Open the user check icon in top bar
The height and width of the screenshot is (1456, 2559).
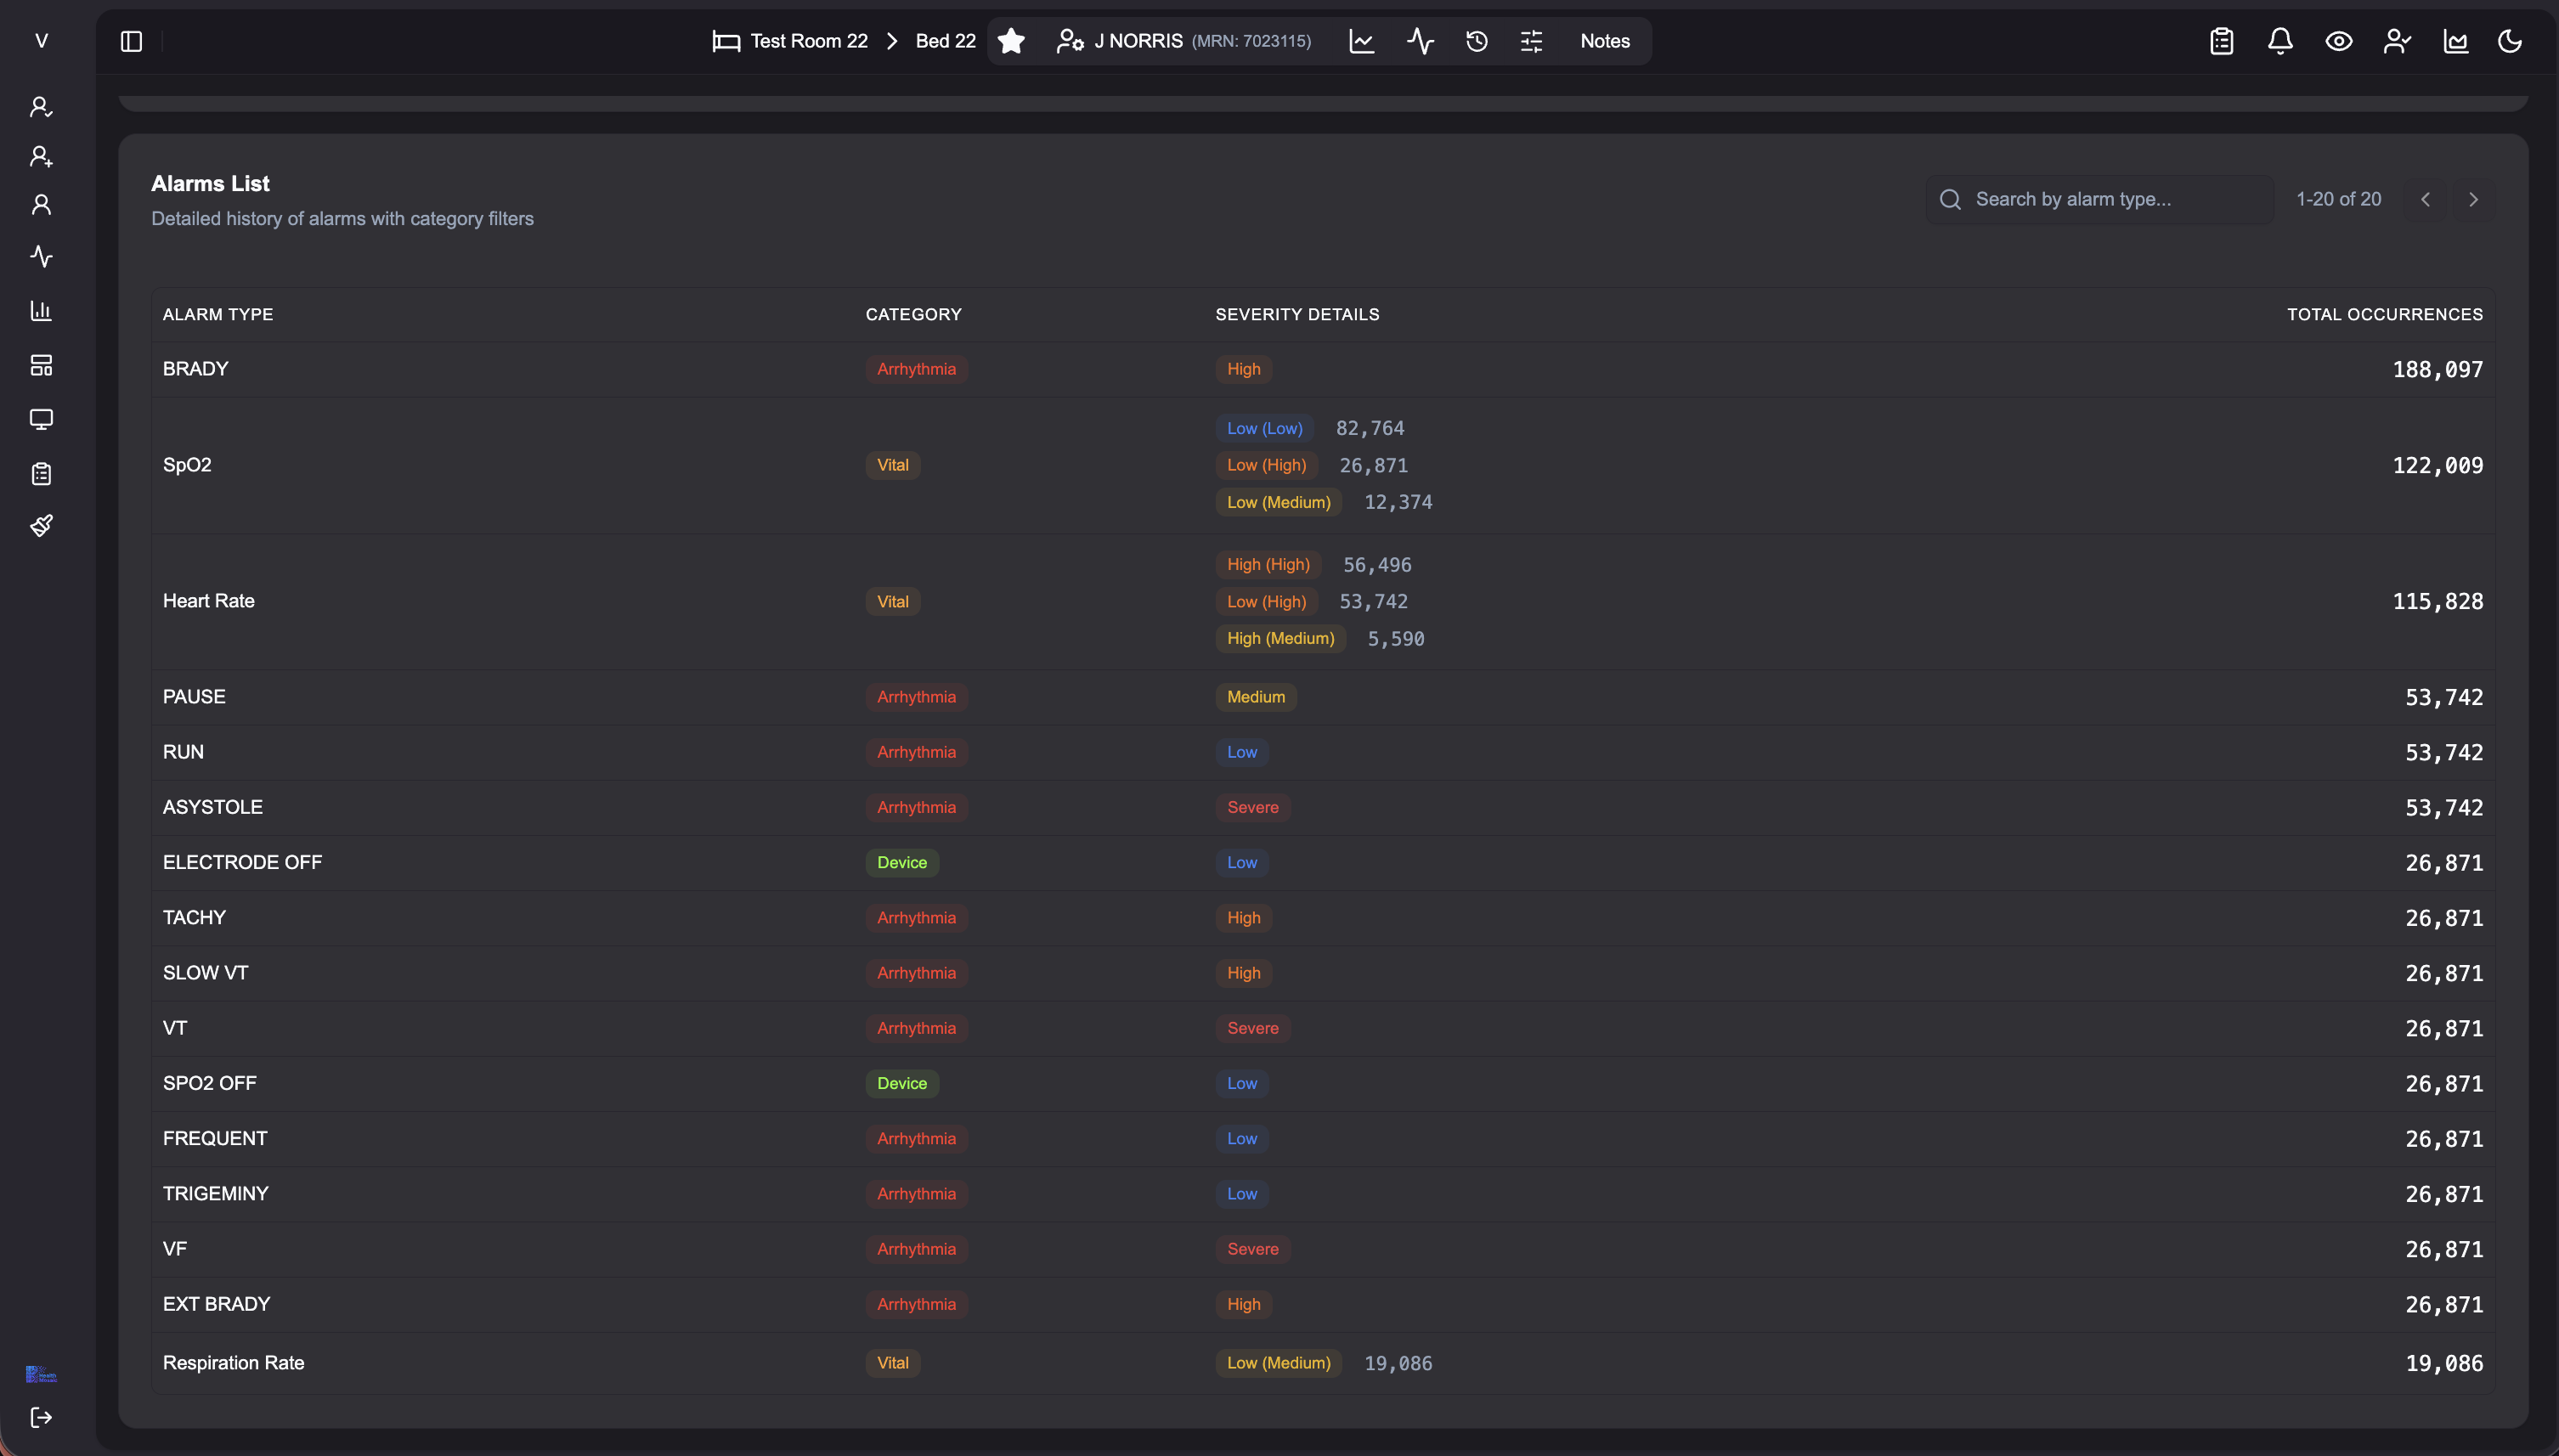click(x=2397, y=41)
